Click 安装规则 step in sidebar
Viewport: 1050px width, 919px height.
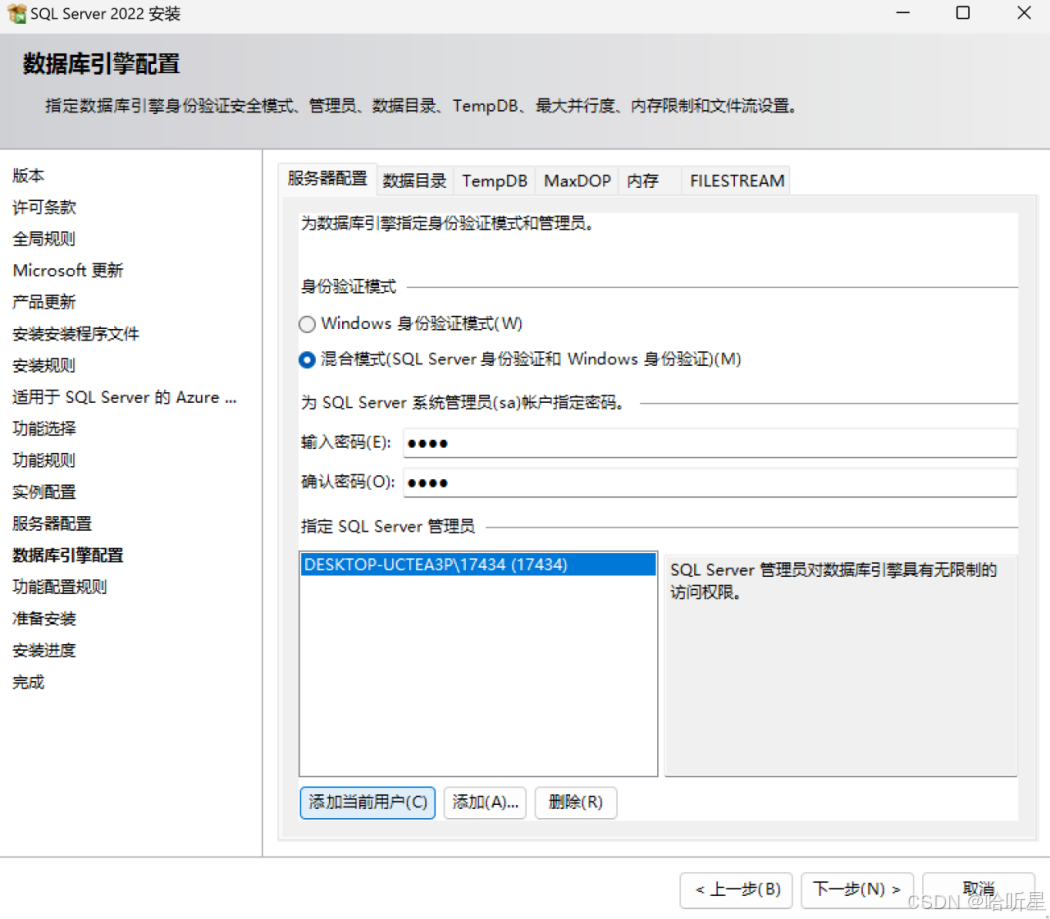[x=44, y=365]
